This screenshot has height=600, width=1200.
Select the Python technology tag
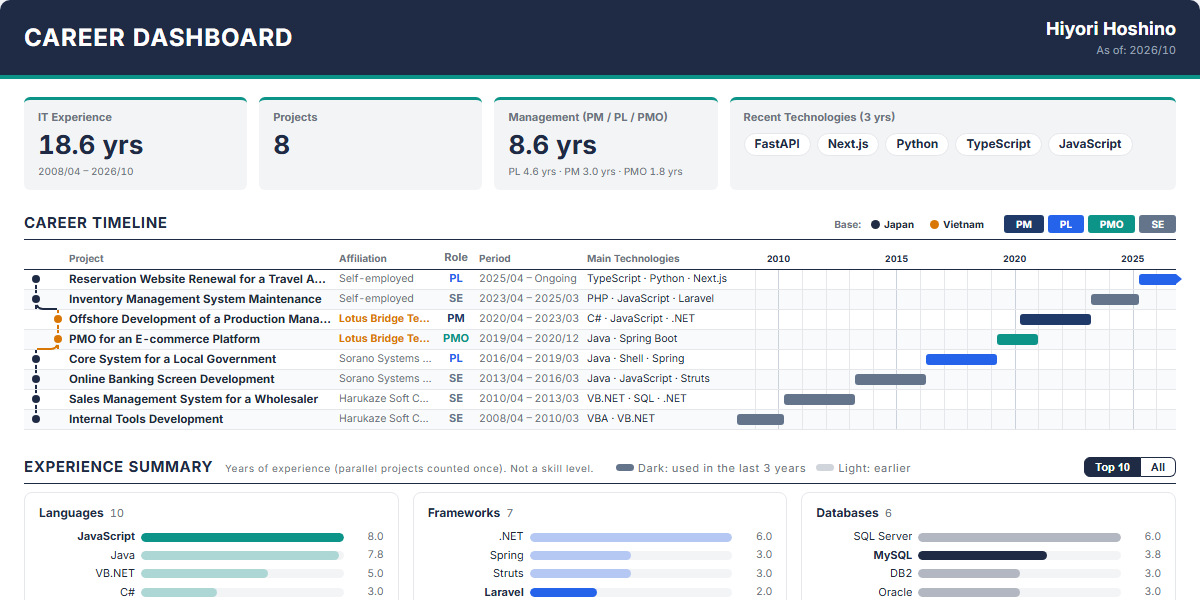click(x=917, y=144)
